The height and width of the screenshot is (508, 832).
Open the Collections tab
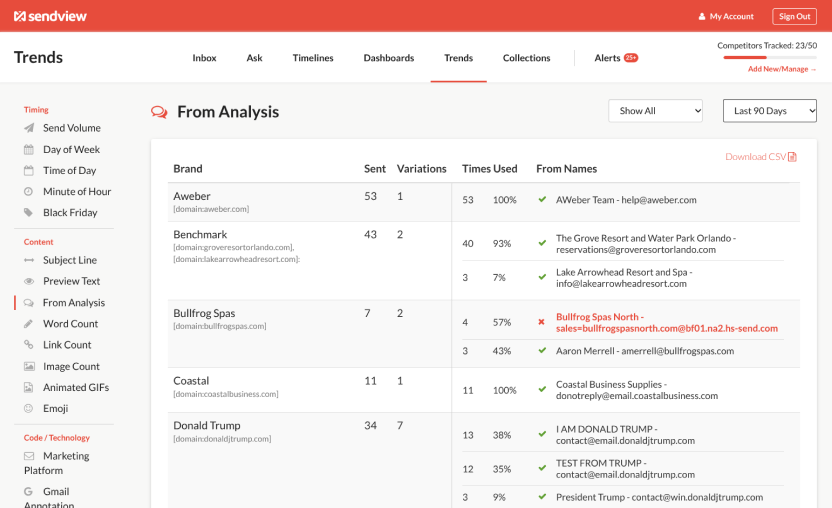tap(526, 58)
